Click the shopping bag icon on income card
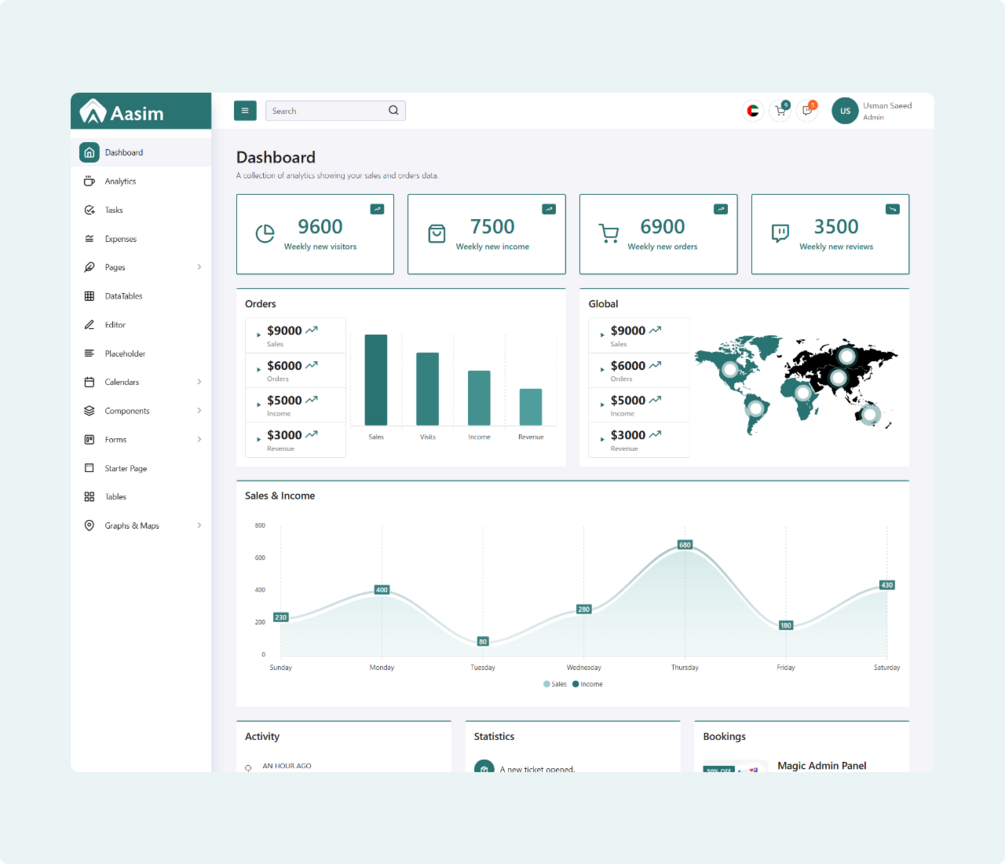The image size is (1005, 864). pyautogui.click(x=436, y=234)
